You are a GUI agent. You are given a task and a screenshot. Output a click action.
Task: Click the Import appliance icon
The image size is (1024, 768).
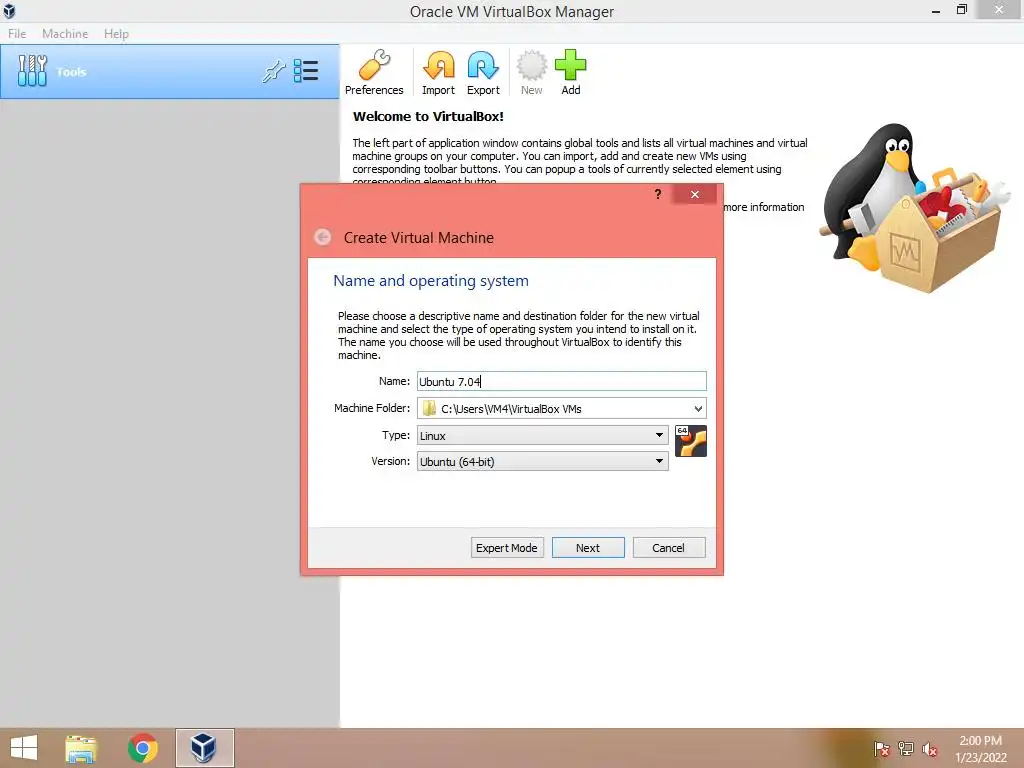pos(438,72)
